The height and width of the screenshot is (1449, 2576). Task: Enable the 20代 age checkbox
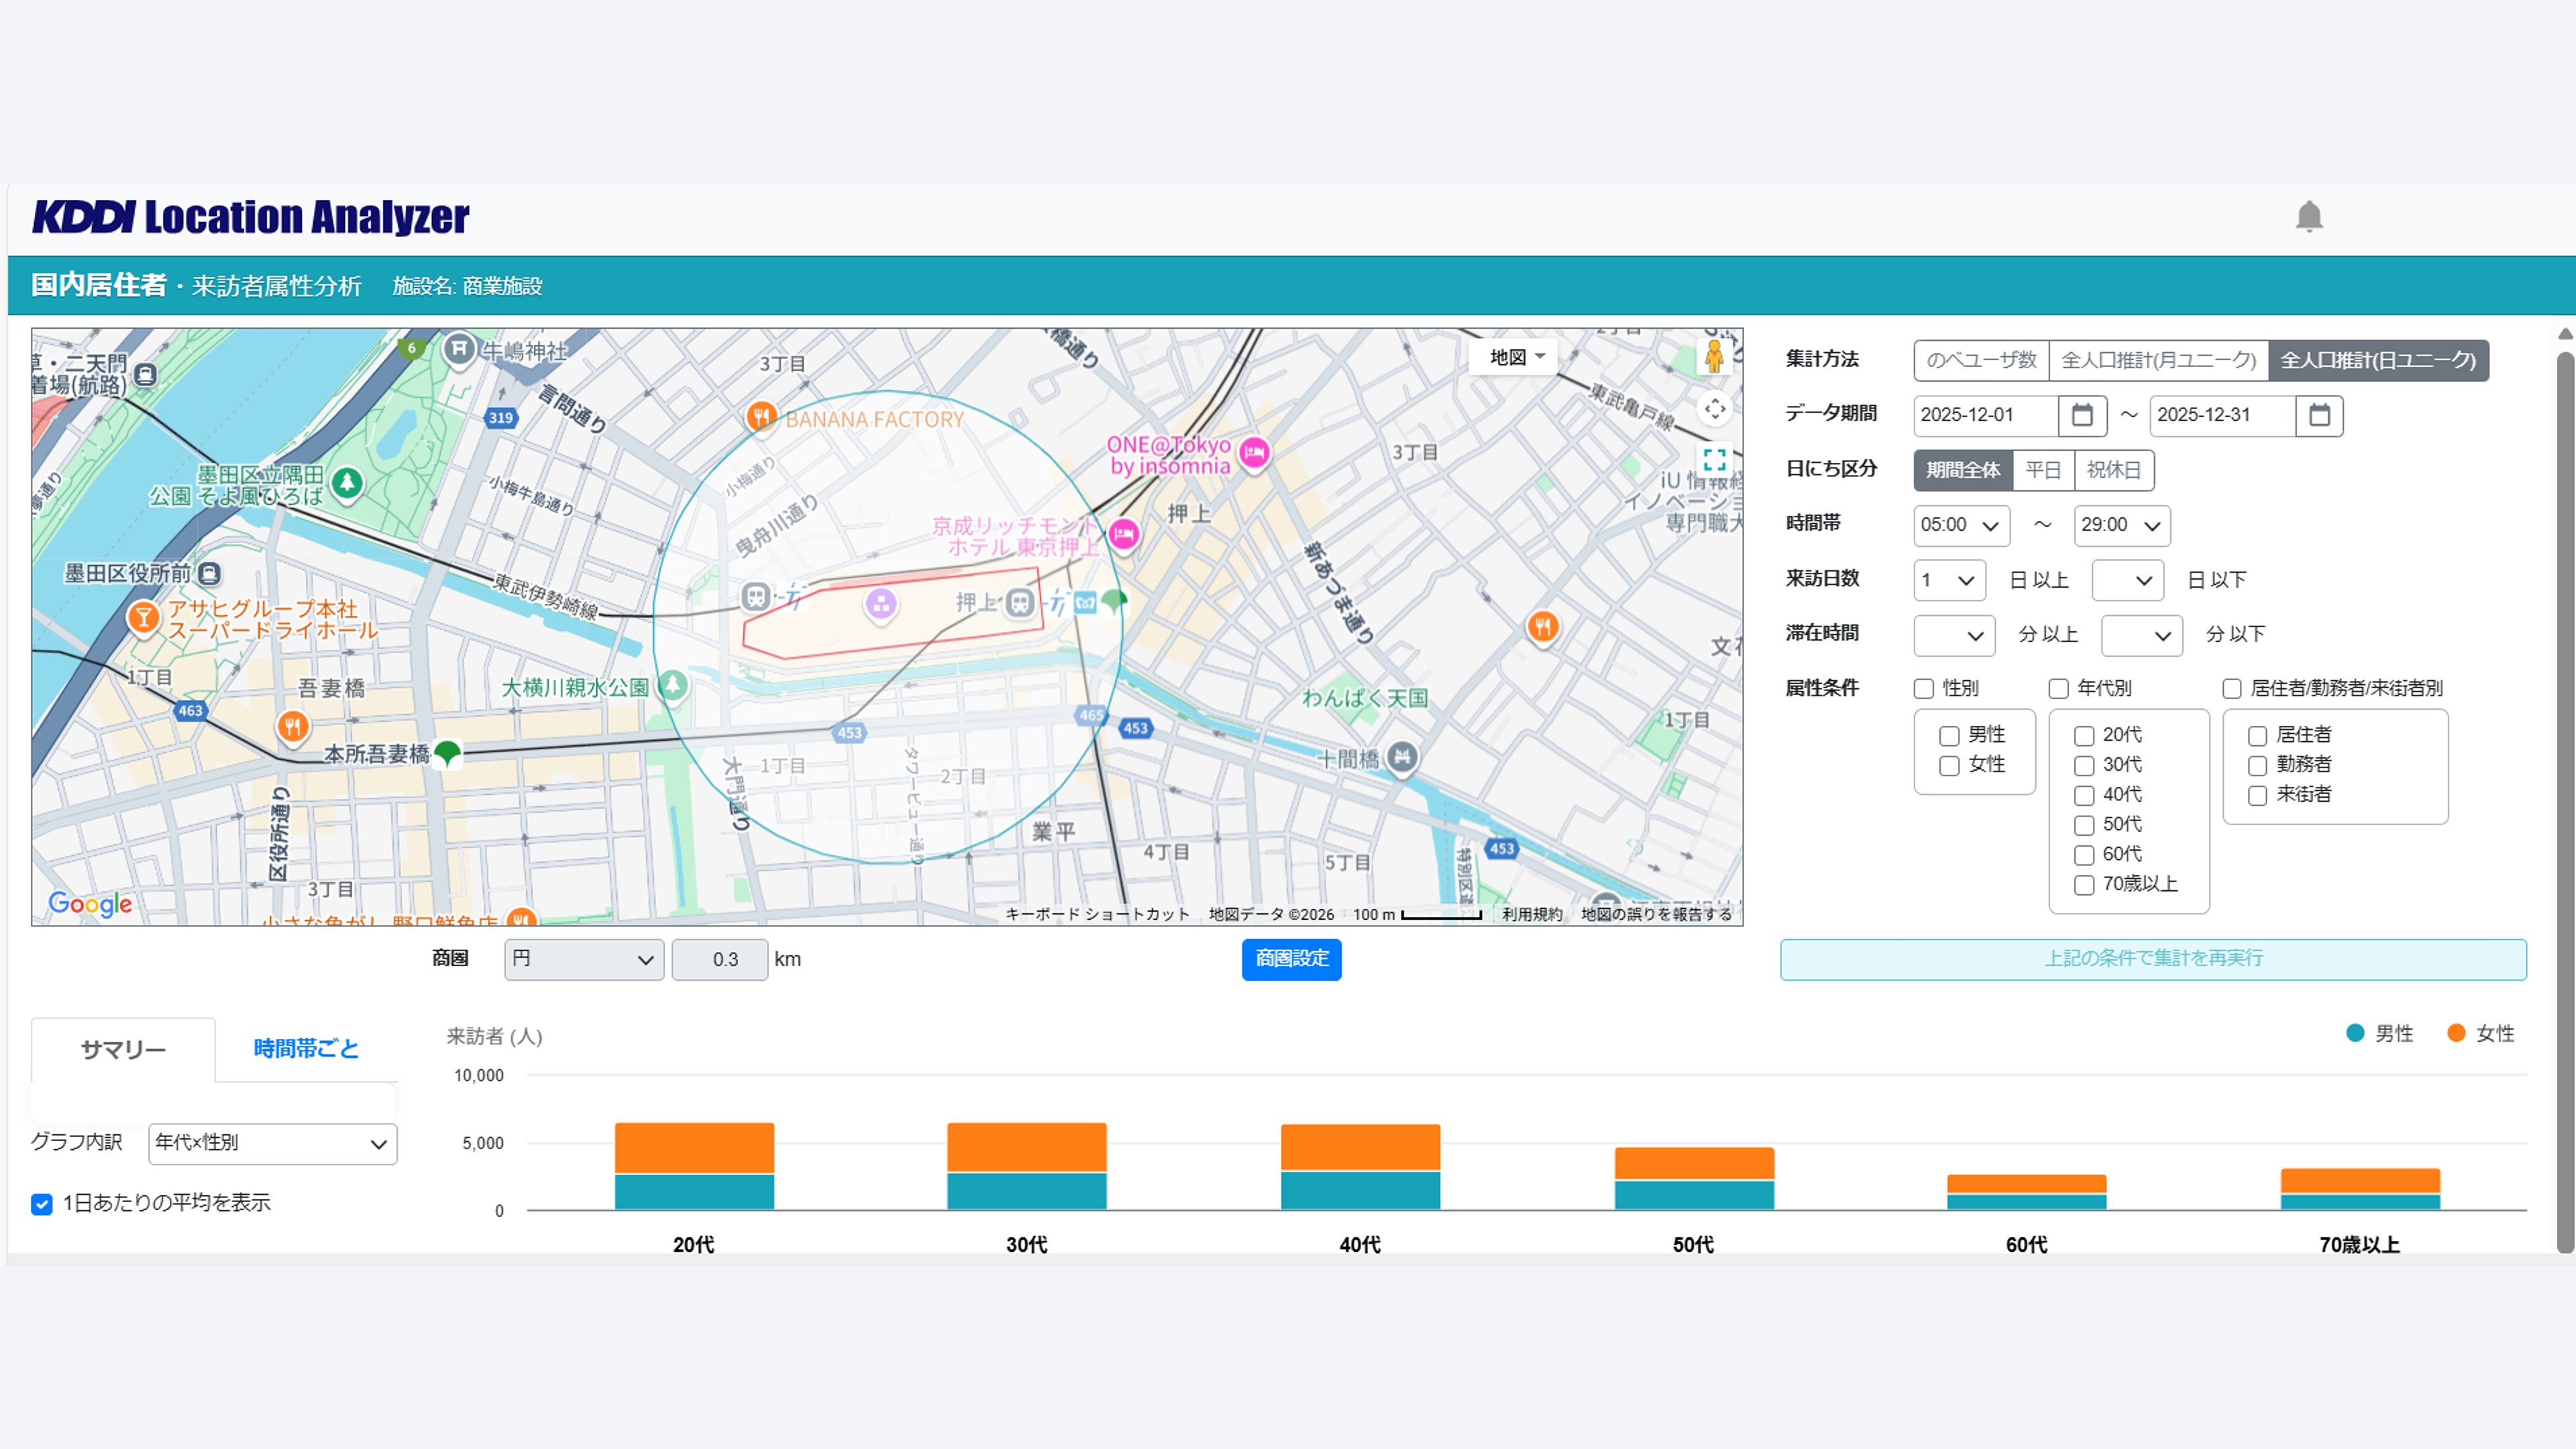[2084, 736]
